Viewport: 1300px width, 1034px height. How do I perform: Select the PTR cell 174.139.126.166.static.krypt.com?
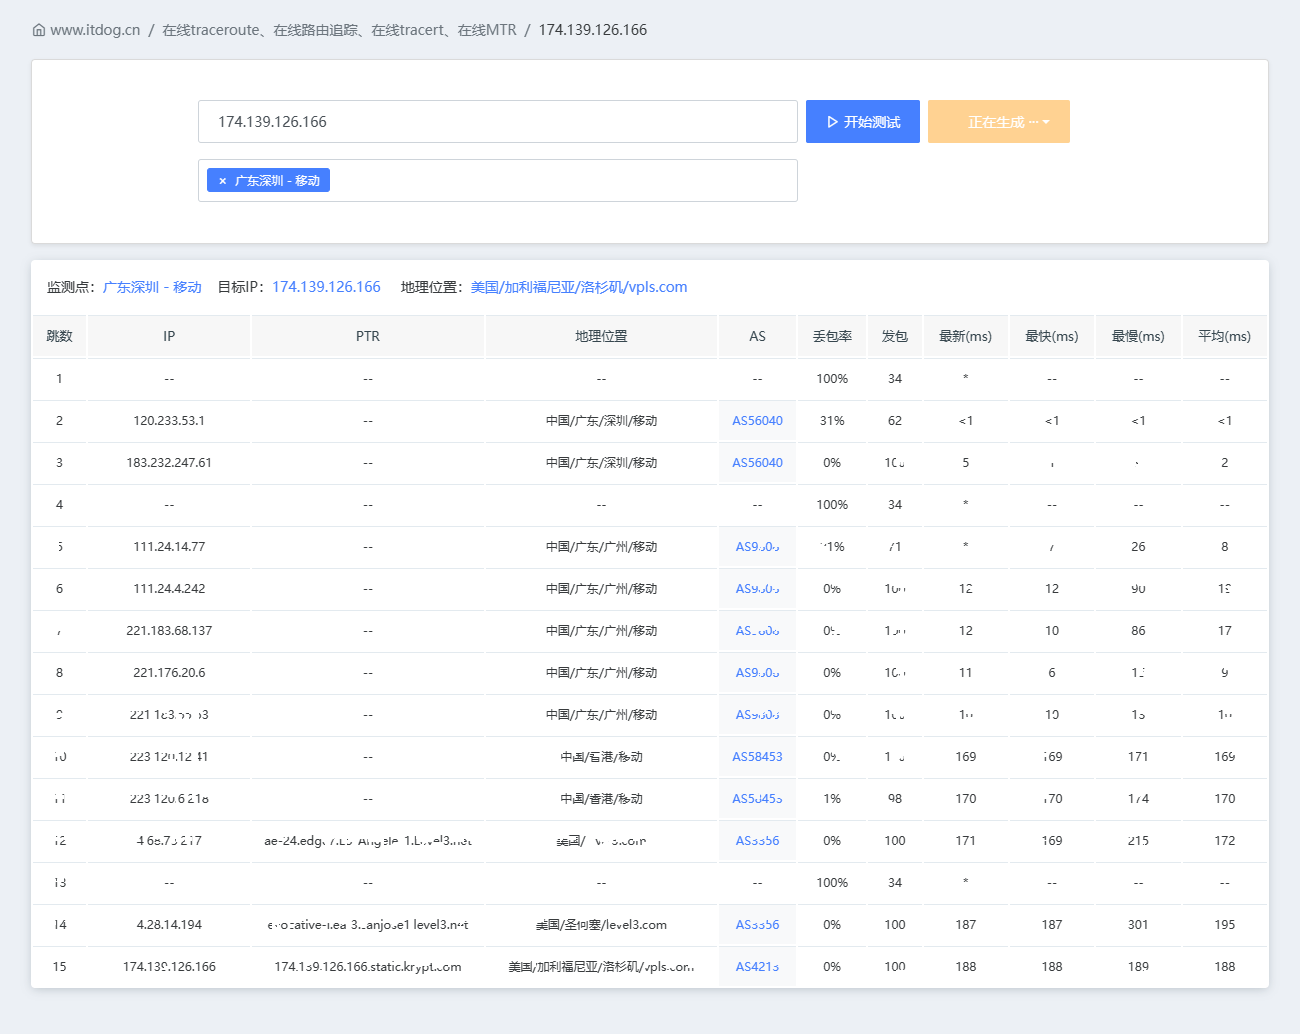pyautogui.click(x=368, y=967)
